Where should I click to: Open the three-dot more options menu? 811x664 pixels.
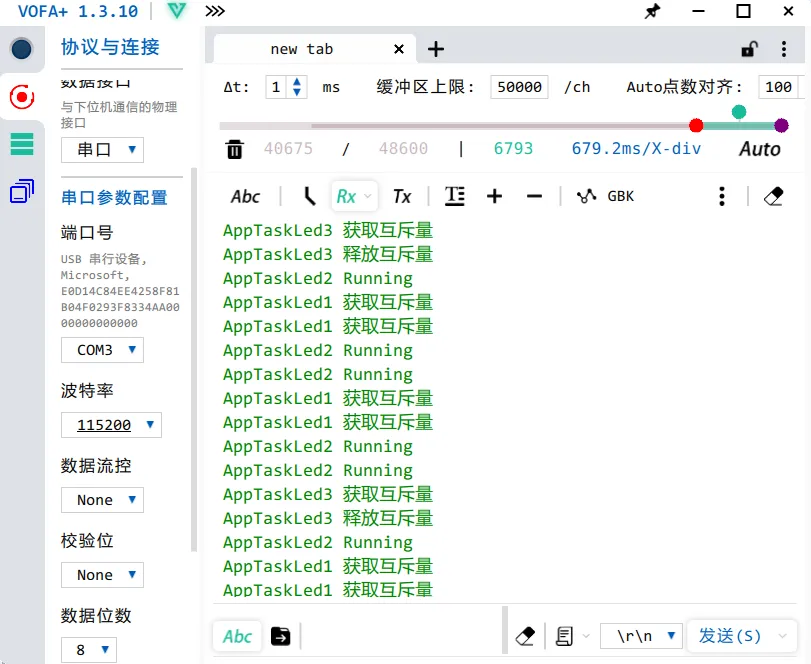tap(722, 196)
